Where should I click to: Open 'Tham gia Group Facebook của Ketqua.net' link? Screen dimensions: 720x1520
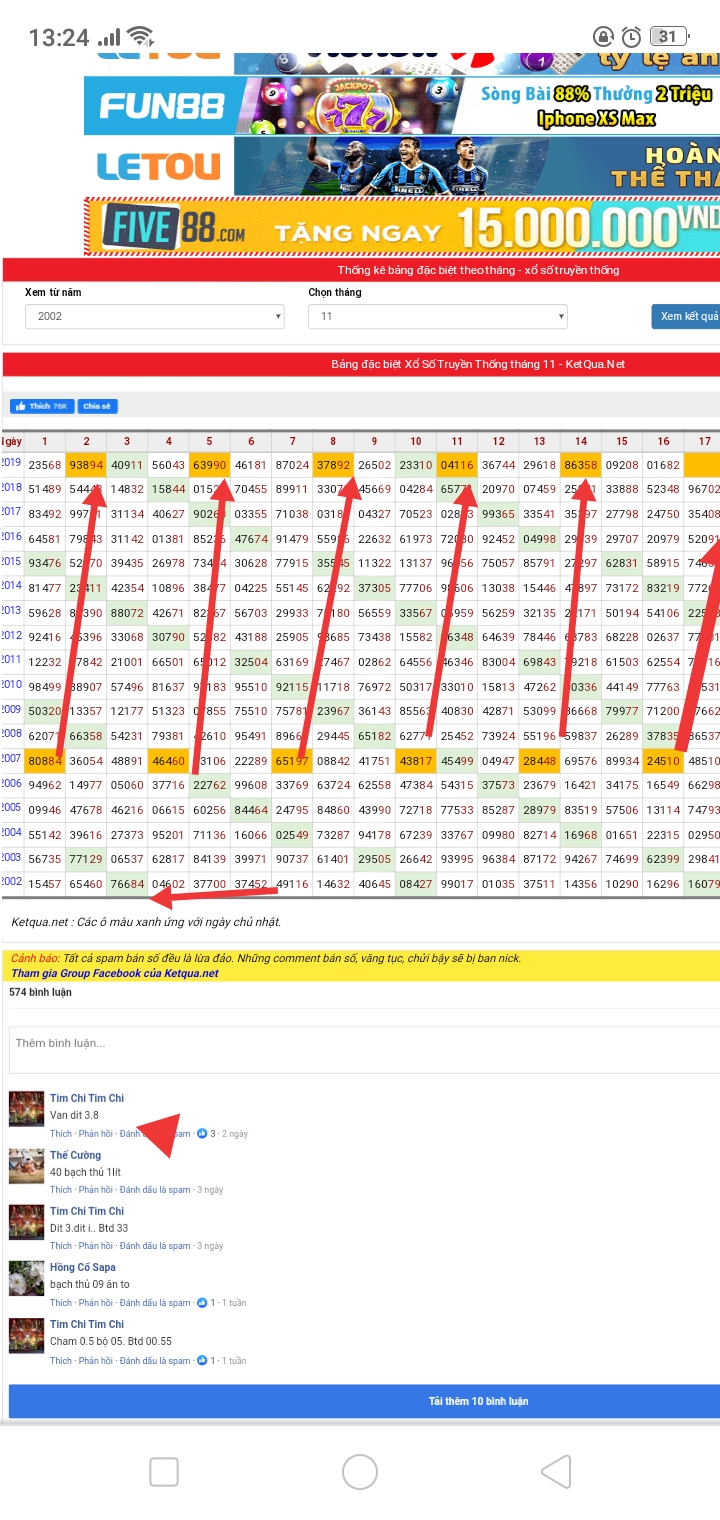click(115, 973)
